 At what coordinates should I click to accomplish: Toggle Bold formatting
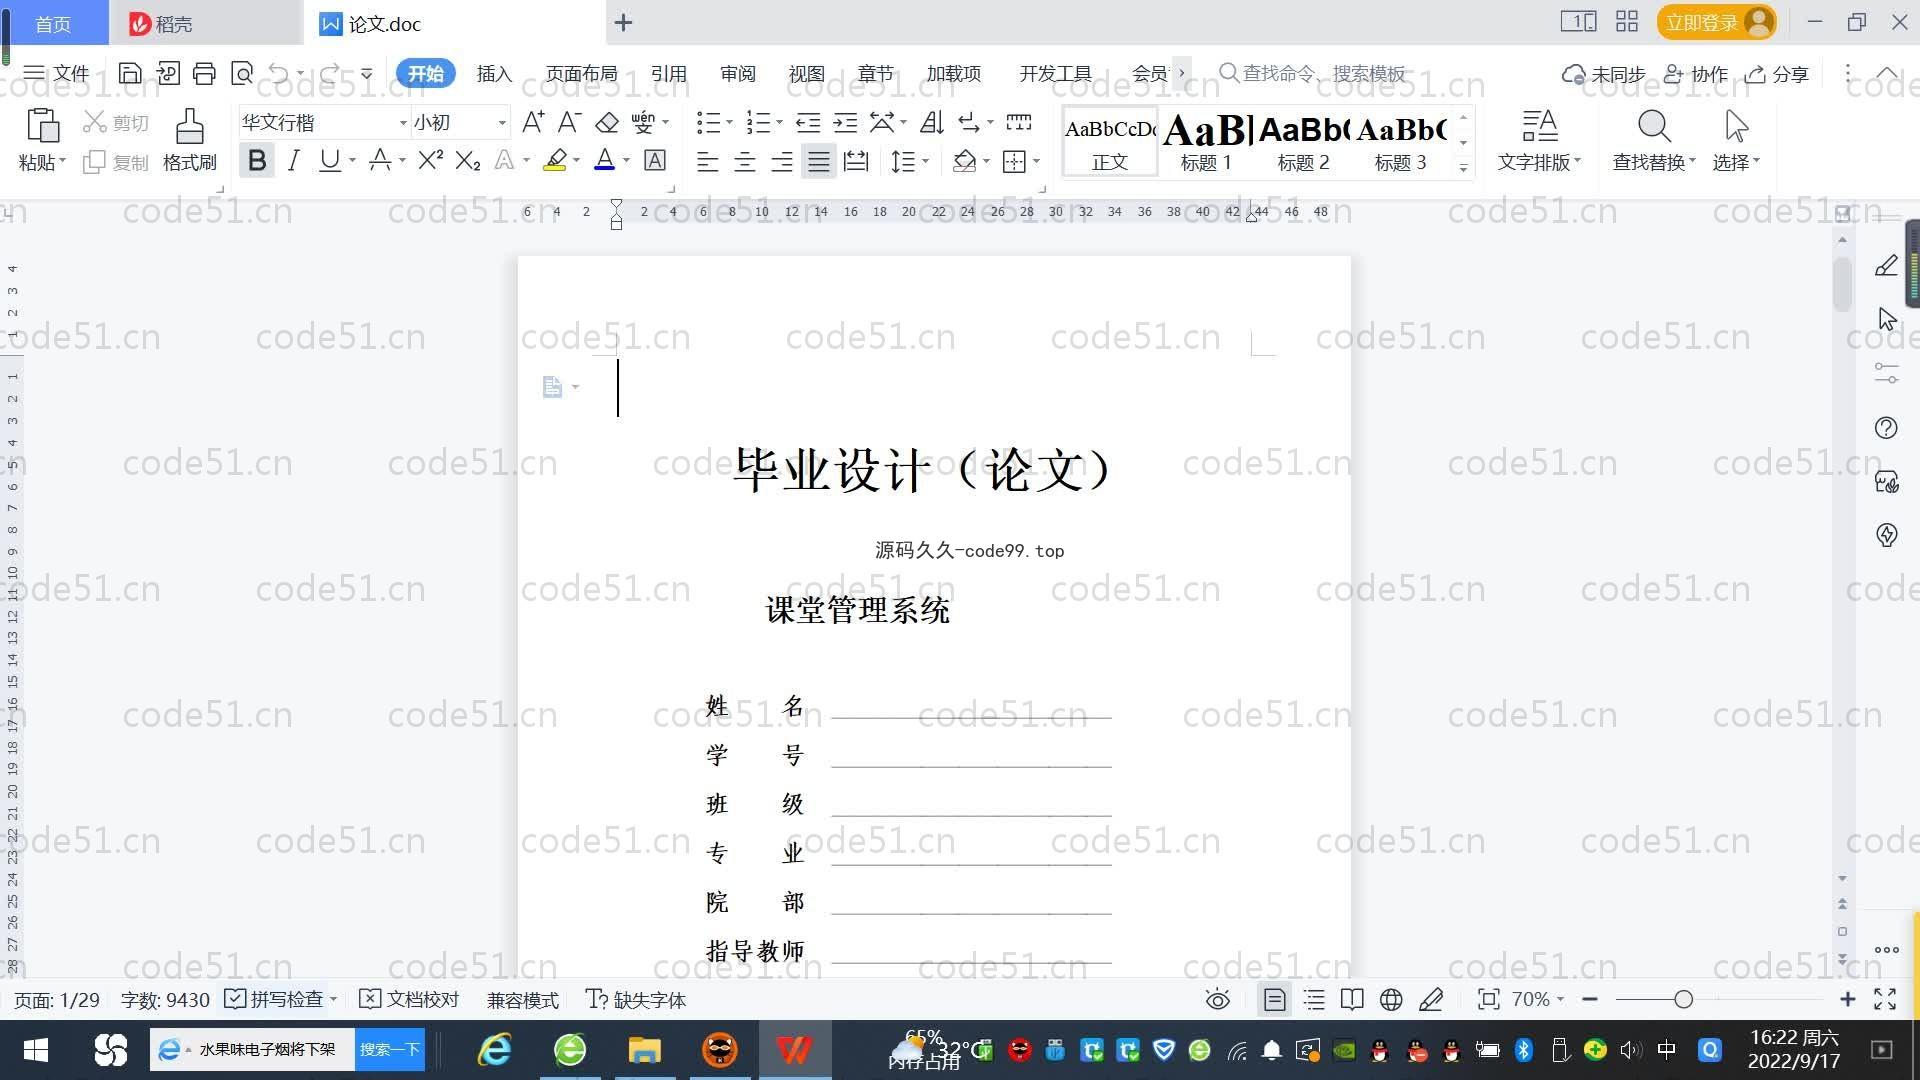(257, 160)
